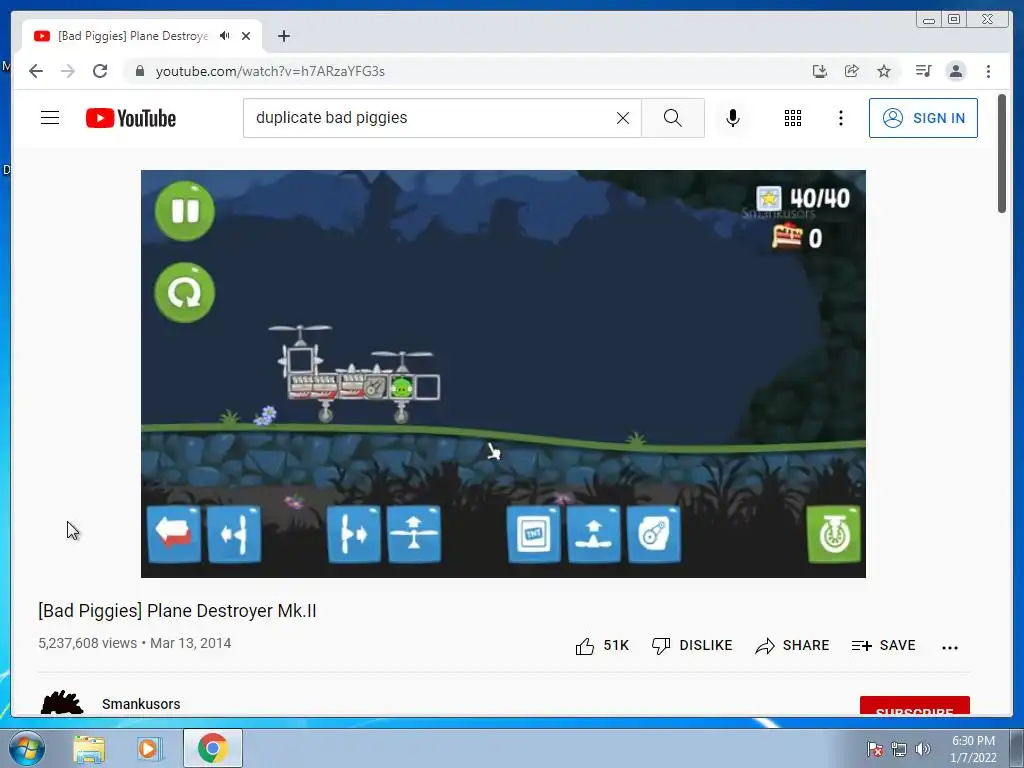
Task: Open the Smankusors channel name
Action: 141,704
